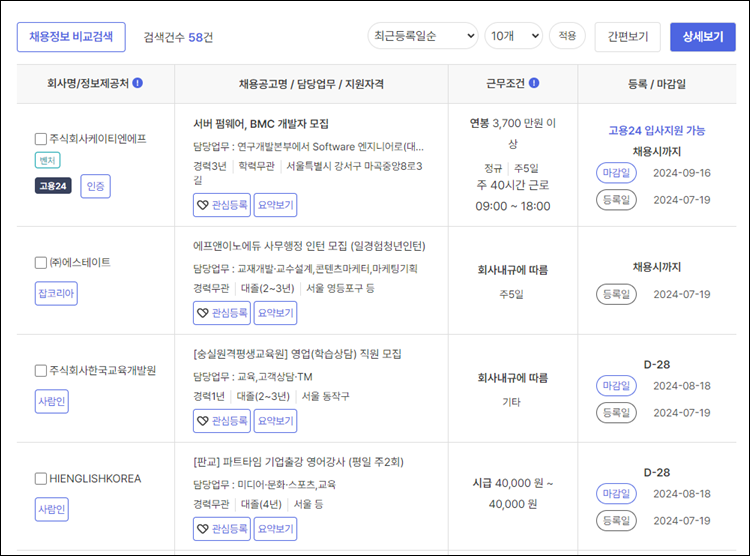Click info icon next to 회사명/정보제공처 header

click(138, 83)
